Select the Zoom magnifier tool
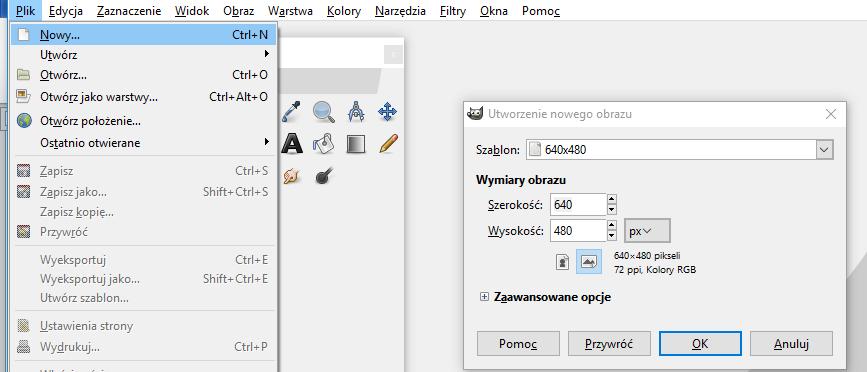The width and height of the screenshot is (867, 372). pos(323,112)
